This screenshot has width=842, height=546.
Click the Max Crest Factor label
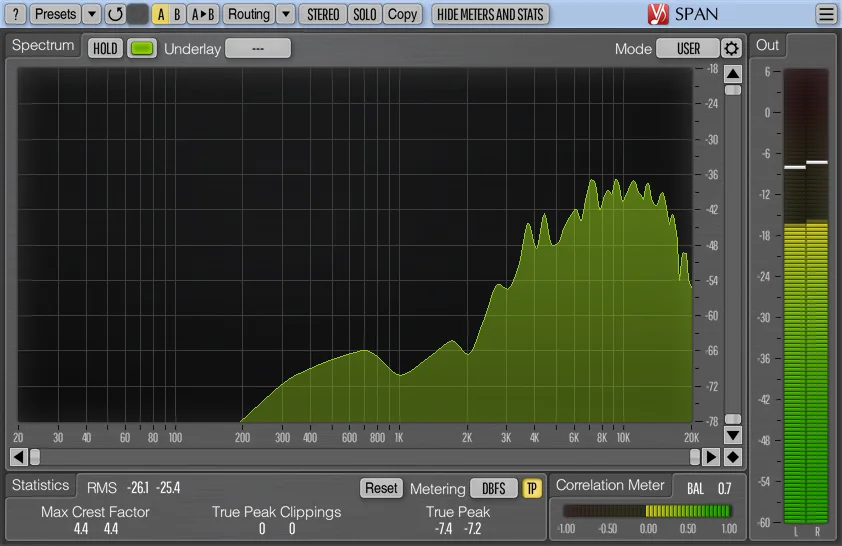(x=95, y=512)
